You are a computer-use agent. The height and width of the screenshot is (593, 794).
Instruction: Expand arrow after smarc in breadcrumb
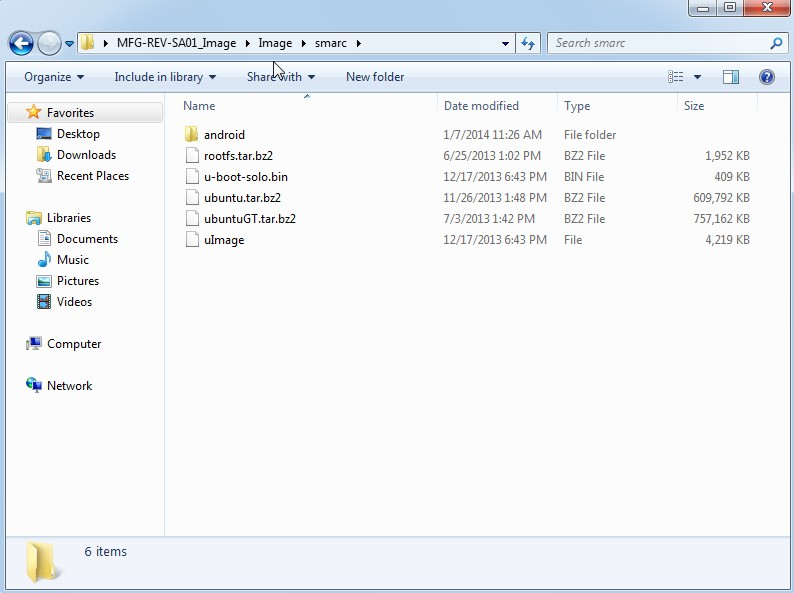point(359,44)
